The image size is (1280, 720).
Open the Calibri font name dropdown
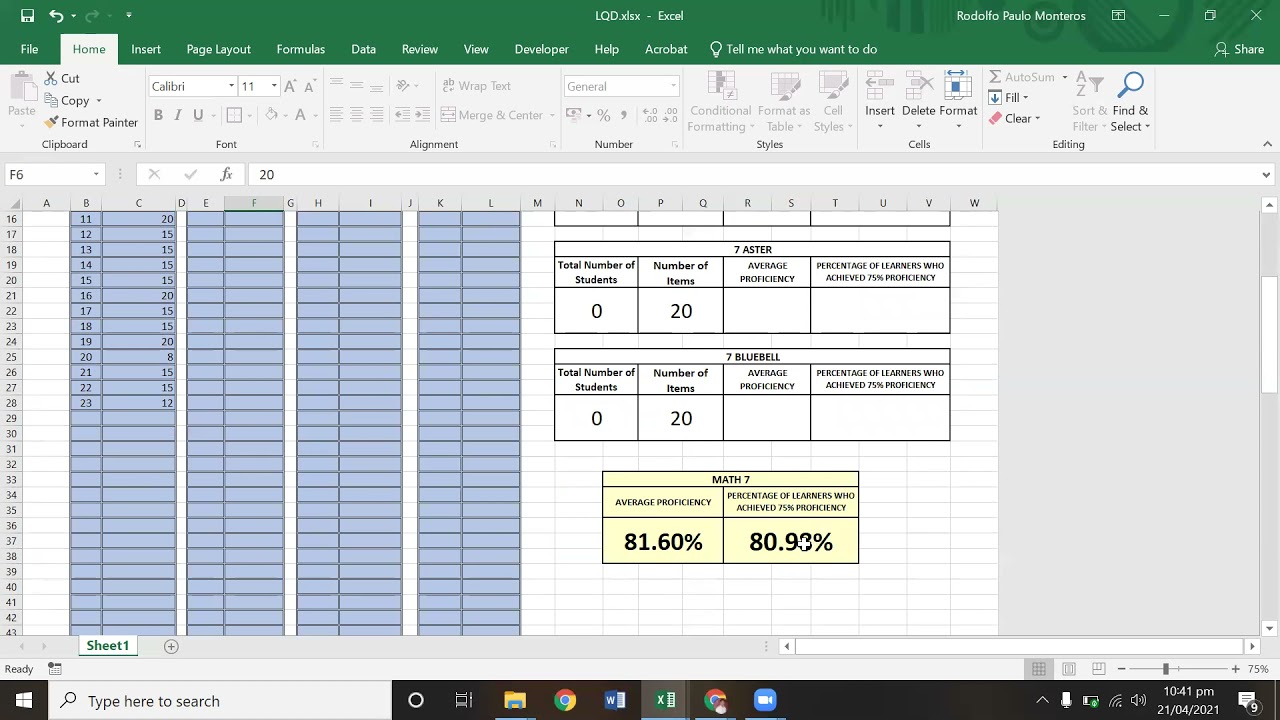coord(231,86)
